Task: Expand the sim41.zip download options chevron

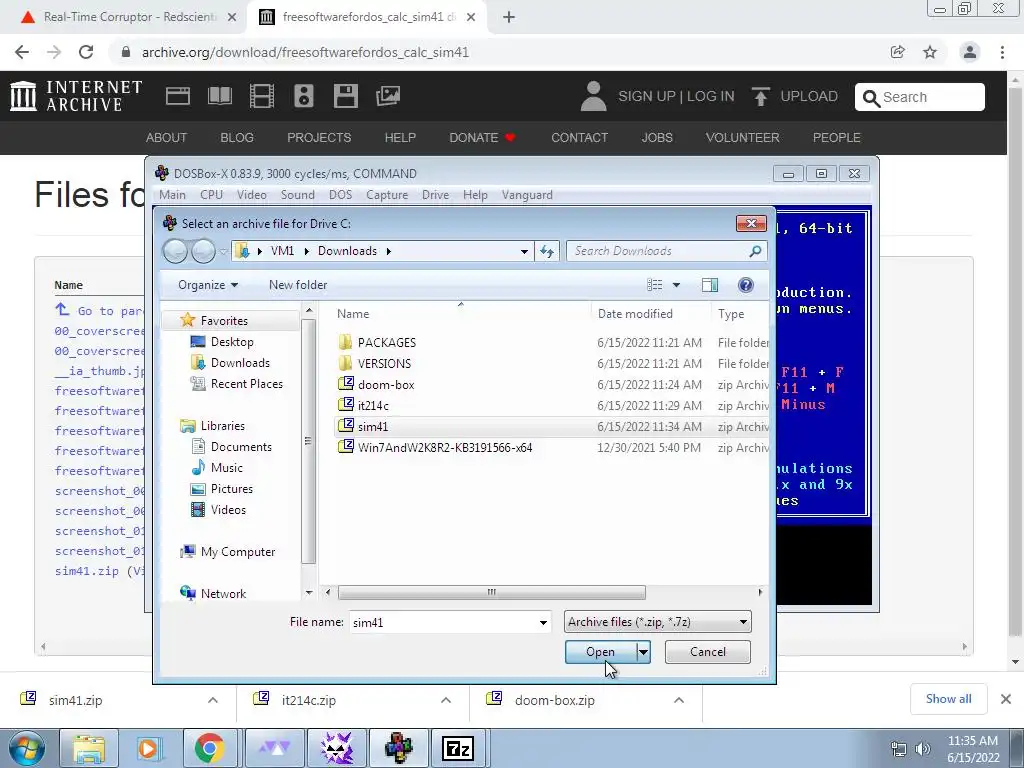Action: pyautogui.click(x=213, y=700)
